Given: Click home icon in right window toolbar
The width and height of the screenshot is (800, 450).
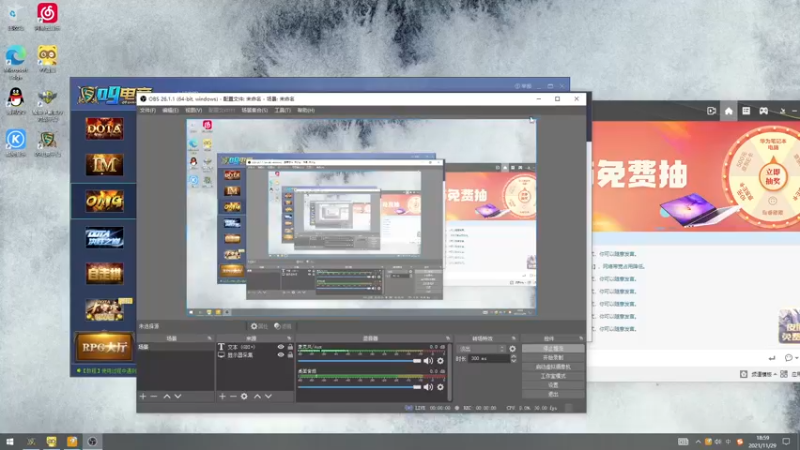Looking at the screenshot, I should [729, 111].
